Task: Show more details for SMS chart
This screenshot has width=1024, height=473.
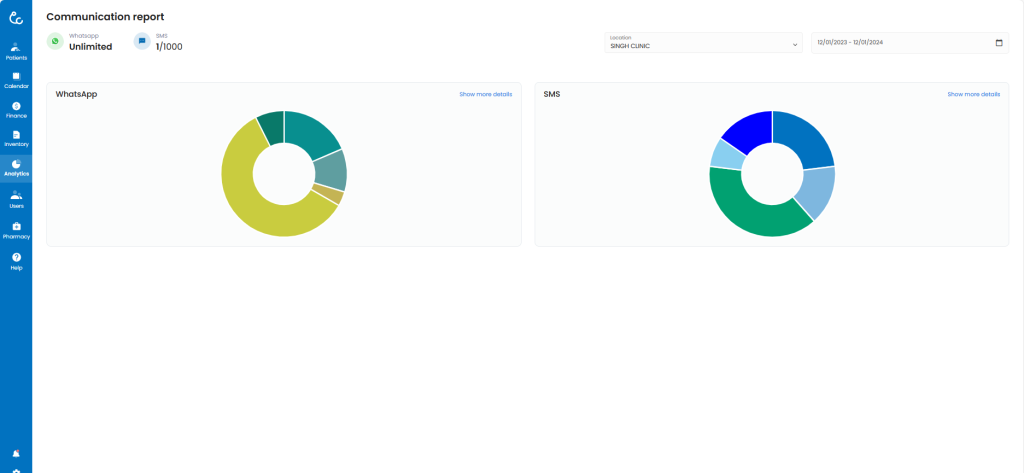Action: [973, 94]
